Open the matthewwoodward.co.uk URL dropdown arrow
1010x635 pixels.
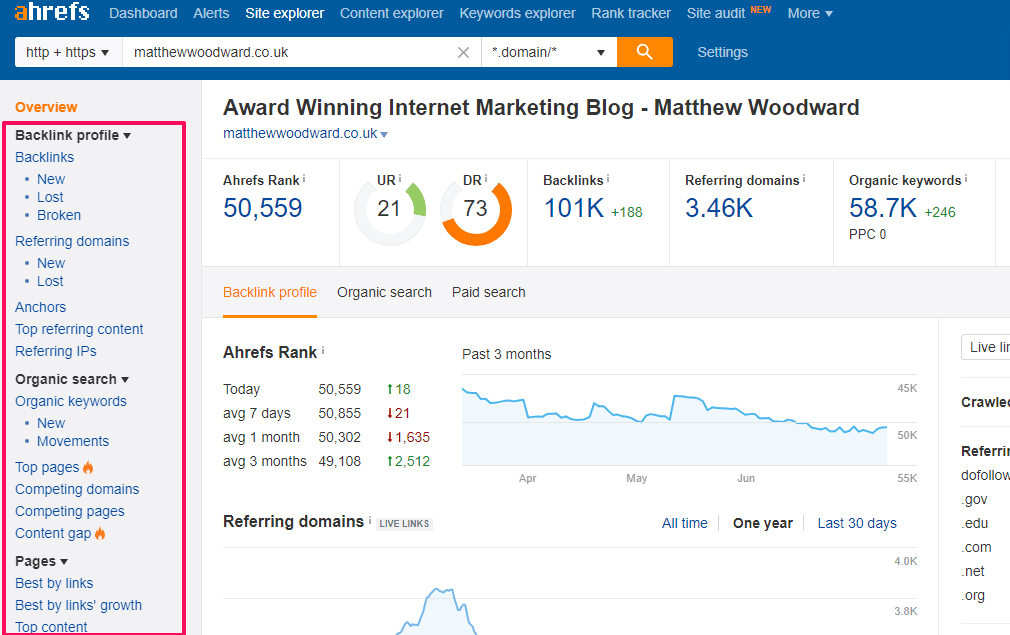pos(385,134)
